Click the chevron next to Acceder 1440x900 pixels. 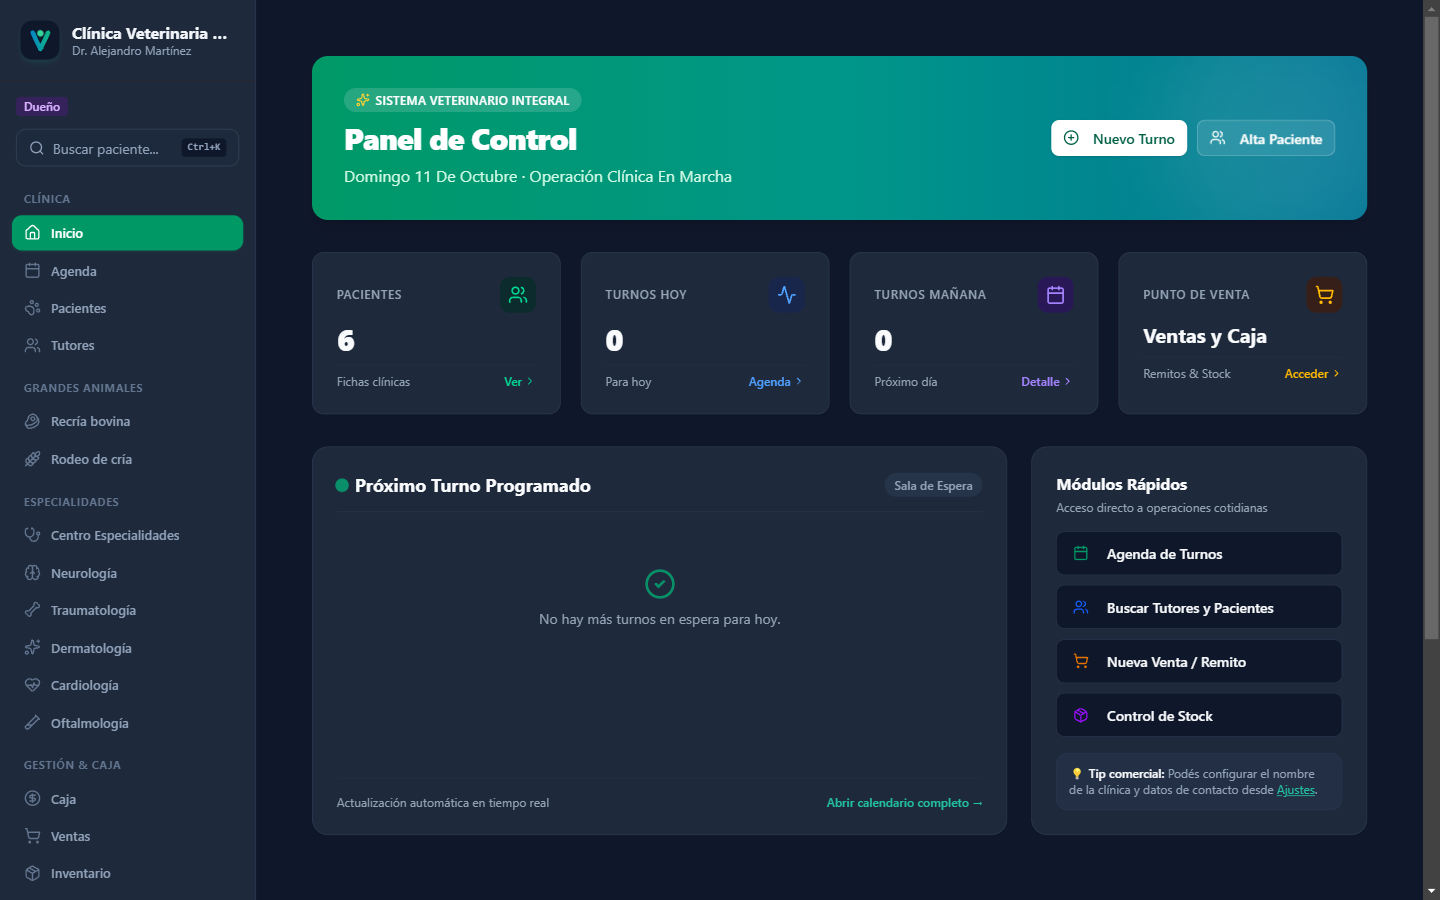tap(1336, 374)
